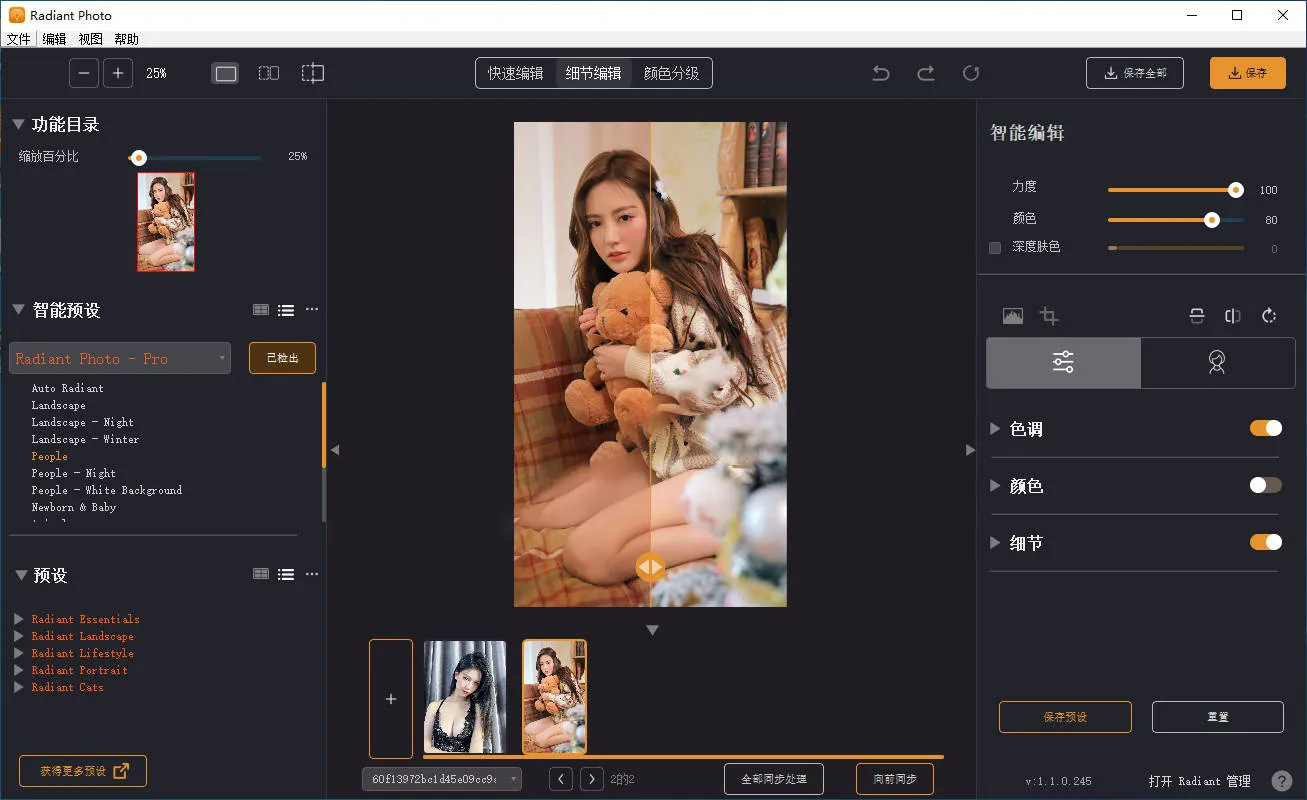Open the portrait face editing tab icon
The height and width of the screenshot is (800, 1307).
(1217, 362)
